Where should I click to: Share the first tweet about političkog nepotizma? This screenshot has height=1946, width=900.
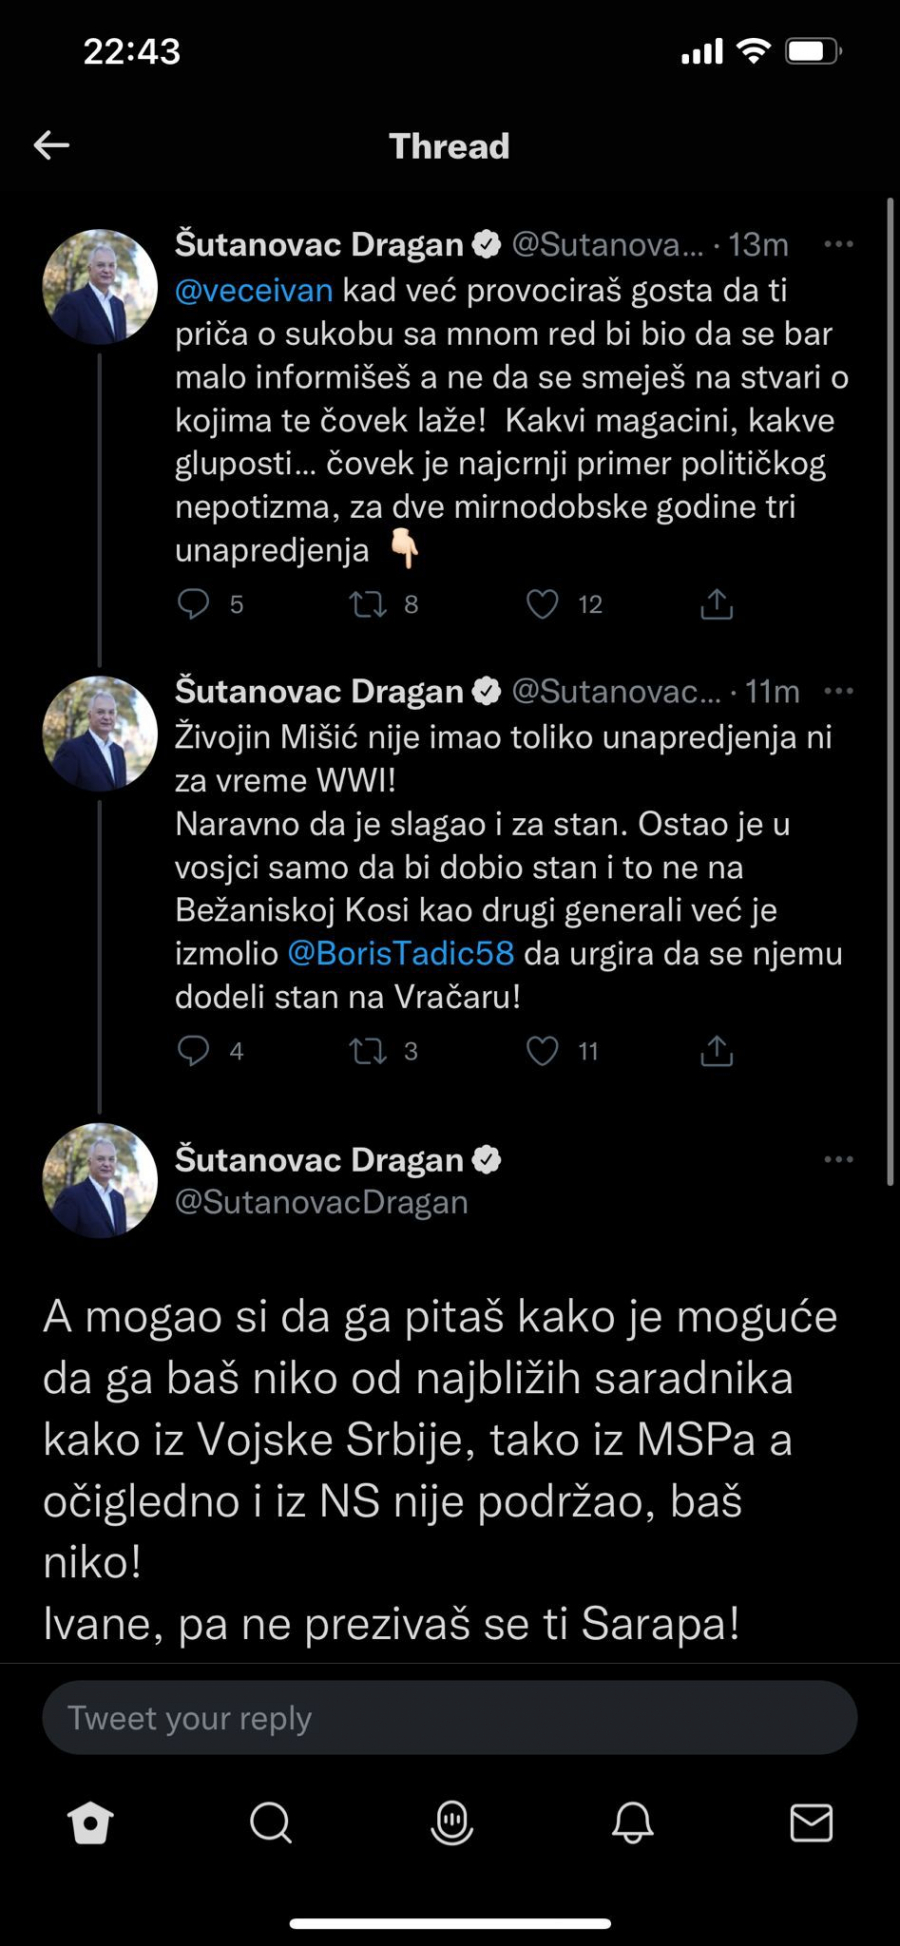(x=717, y=604)
